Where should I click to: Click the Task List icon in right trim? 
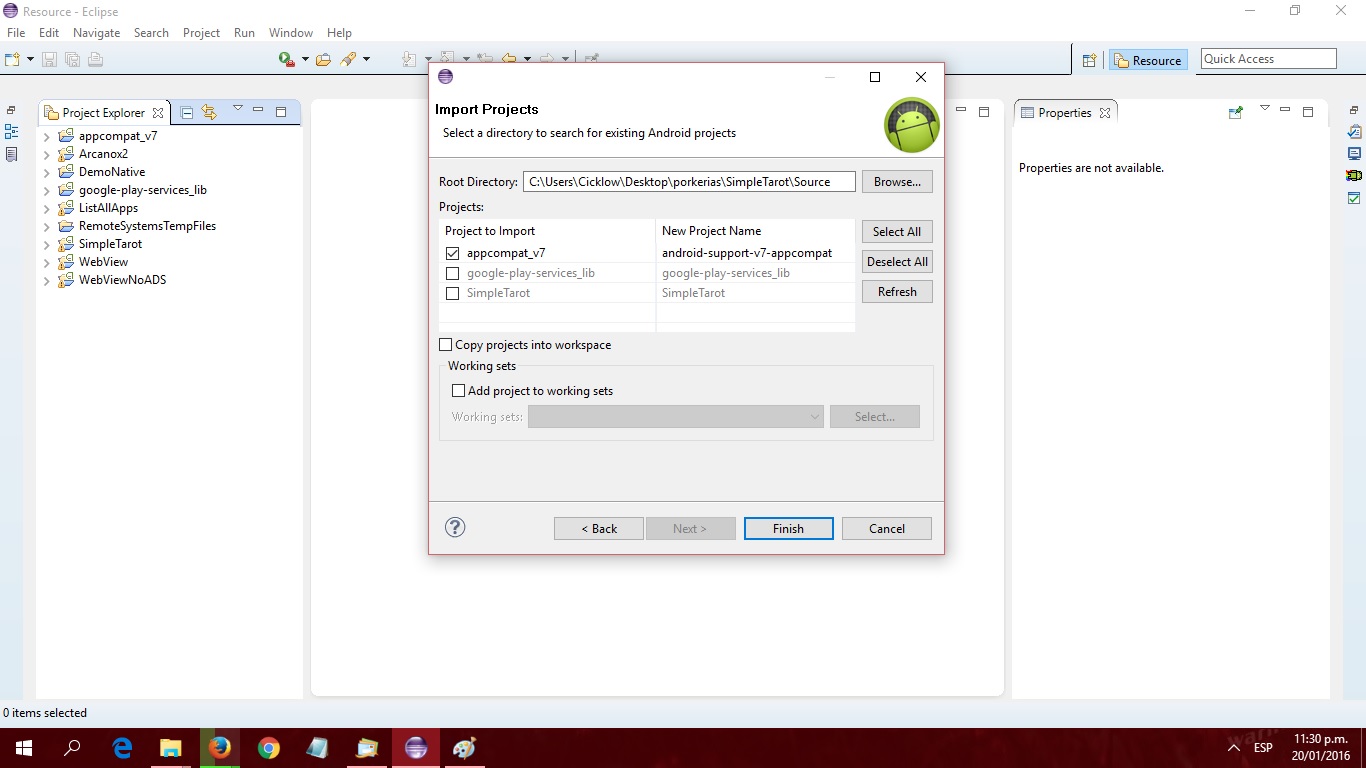click(x=1354, y=132)
